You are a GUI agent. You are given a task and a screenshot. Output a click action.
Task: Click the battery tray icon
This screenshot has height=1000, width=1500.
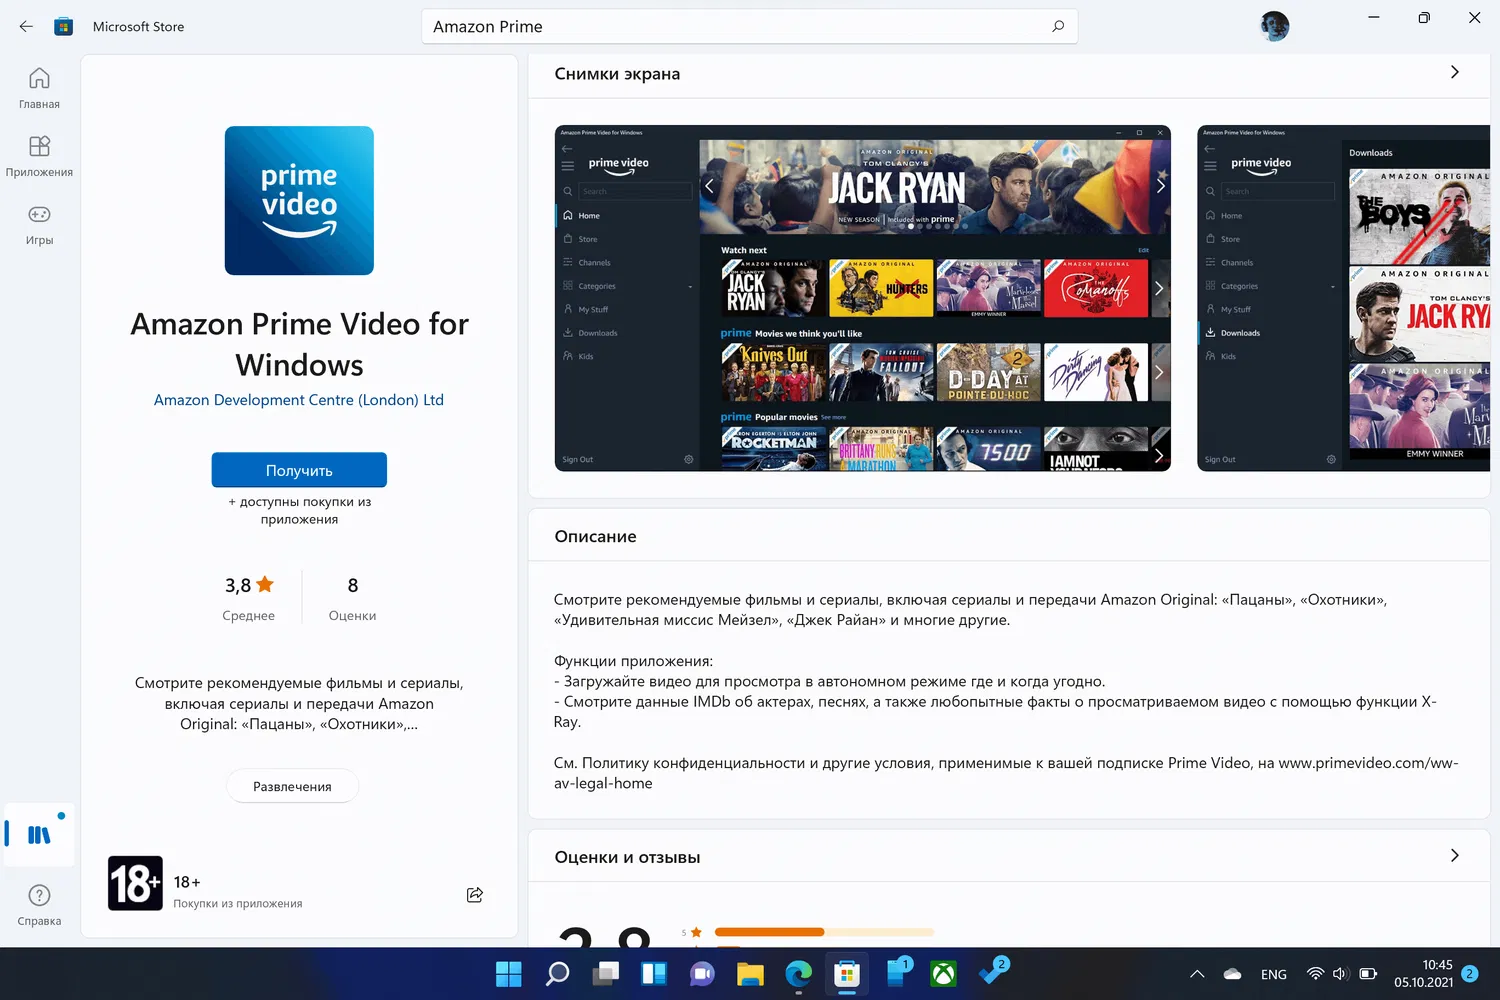pyautogui.click(x=1368, y=974)
